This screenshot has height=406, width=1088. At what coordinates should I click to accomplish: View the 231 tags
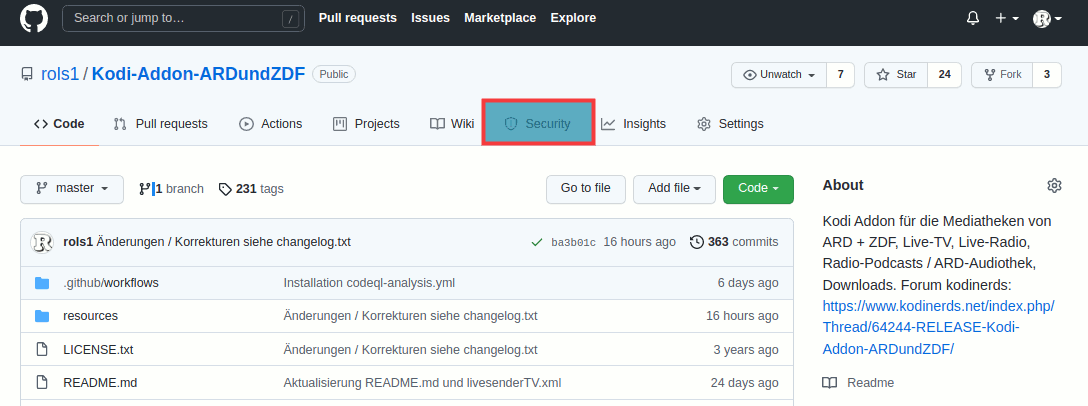point(251,189)
